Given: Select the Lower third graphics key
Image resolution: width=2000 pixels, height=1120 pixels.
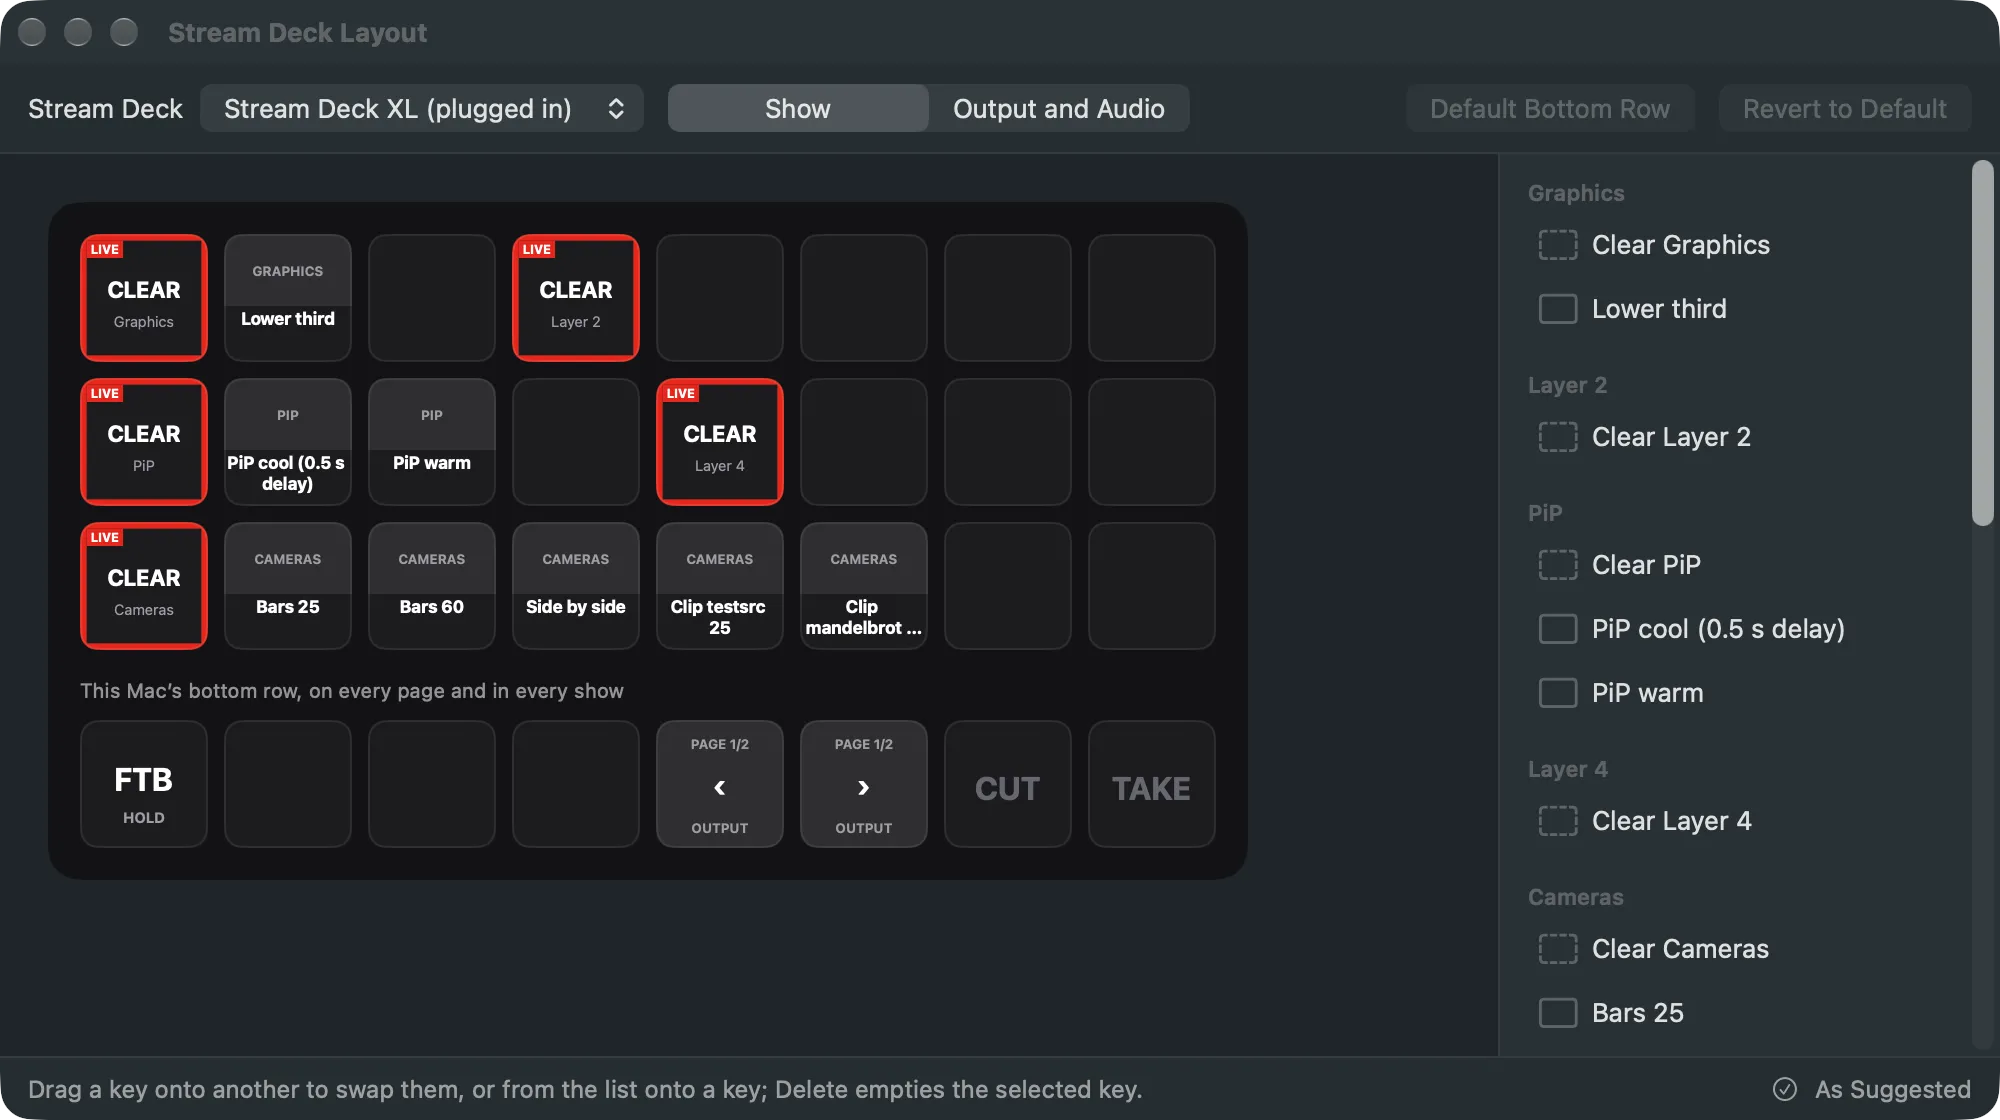Looking at the screenshot, I should 288,298.
